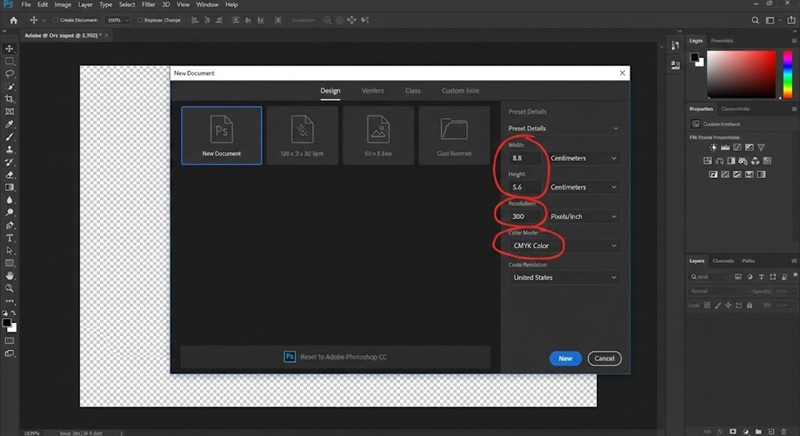Select the Zoom magnifier tool
The height and width of the screenshot is (436, 800).
coord(9,289)
